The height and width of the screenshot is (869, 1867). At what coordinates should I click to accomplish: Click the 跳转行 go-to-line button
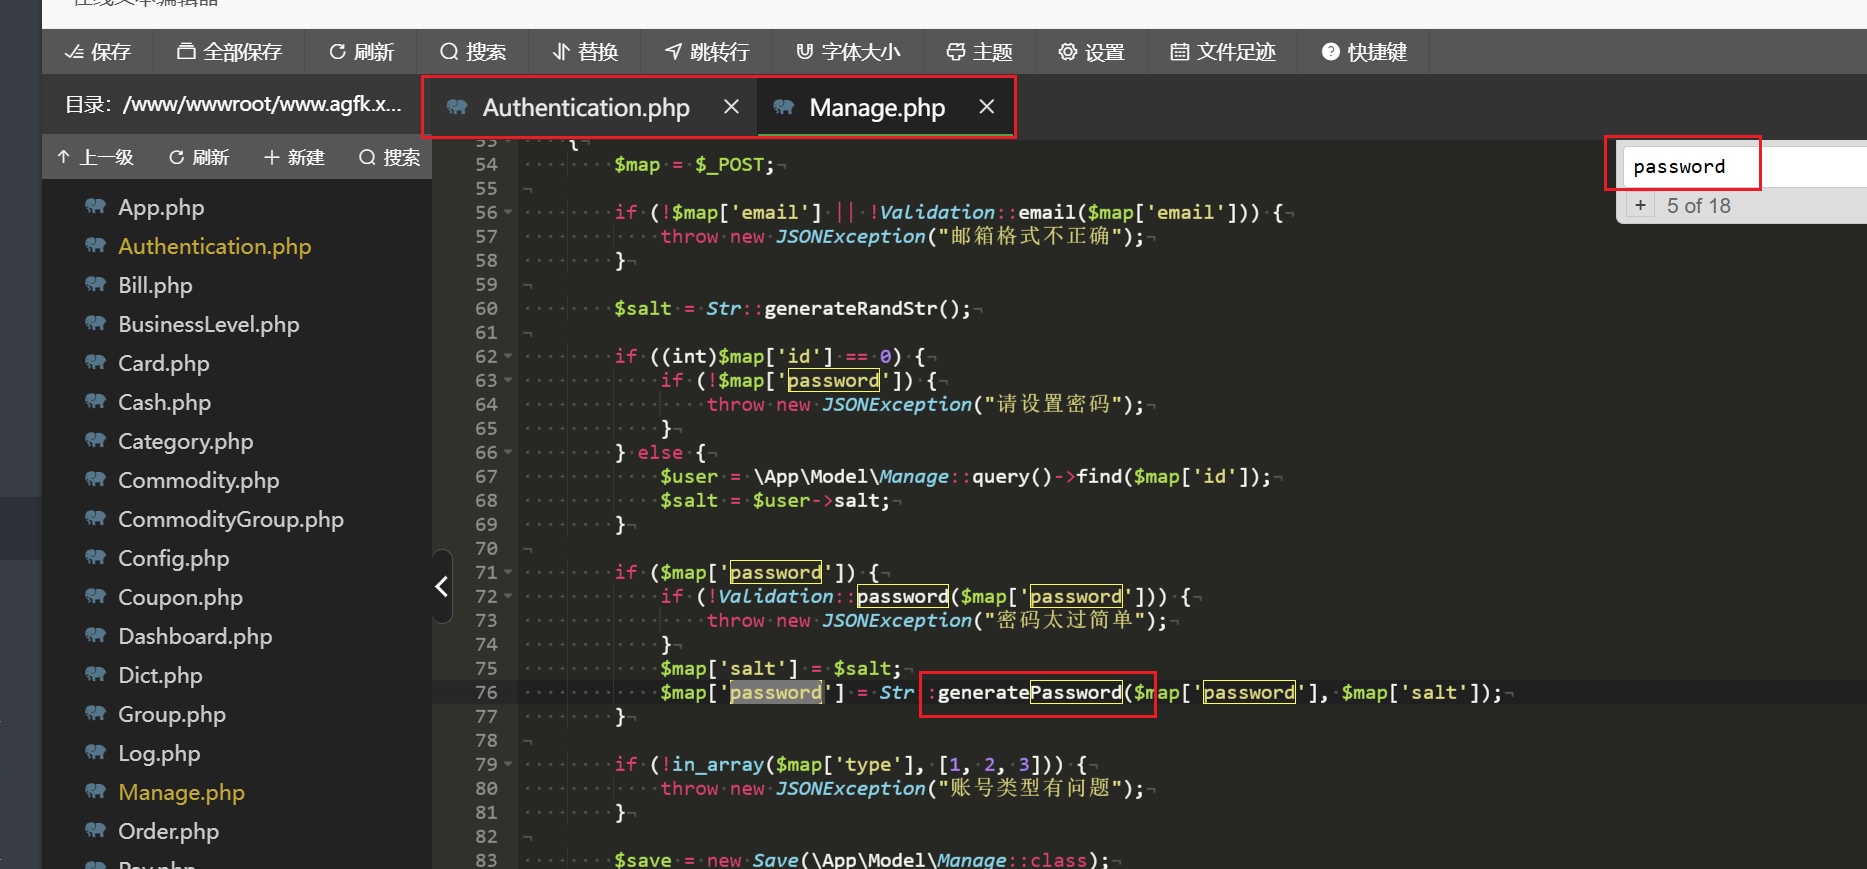707,52
